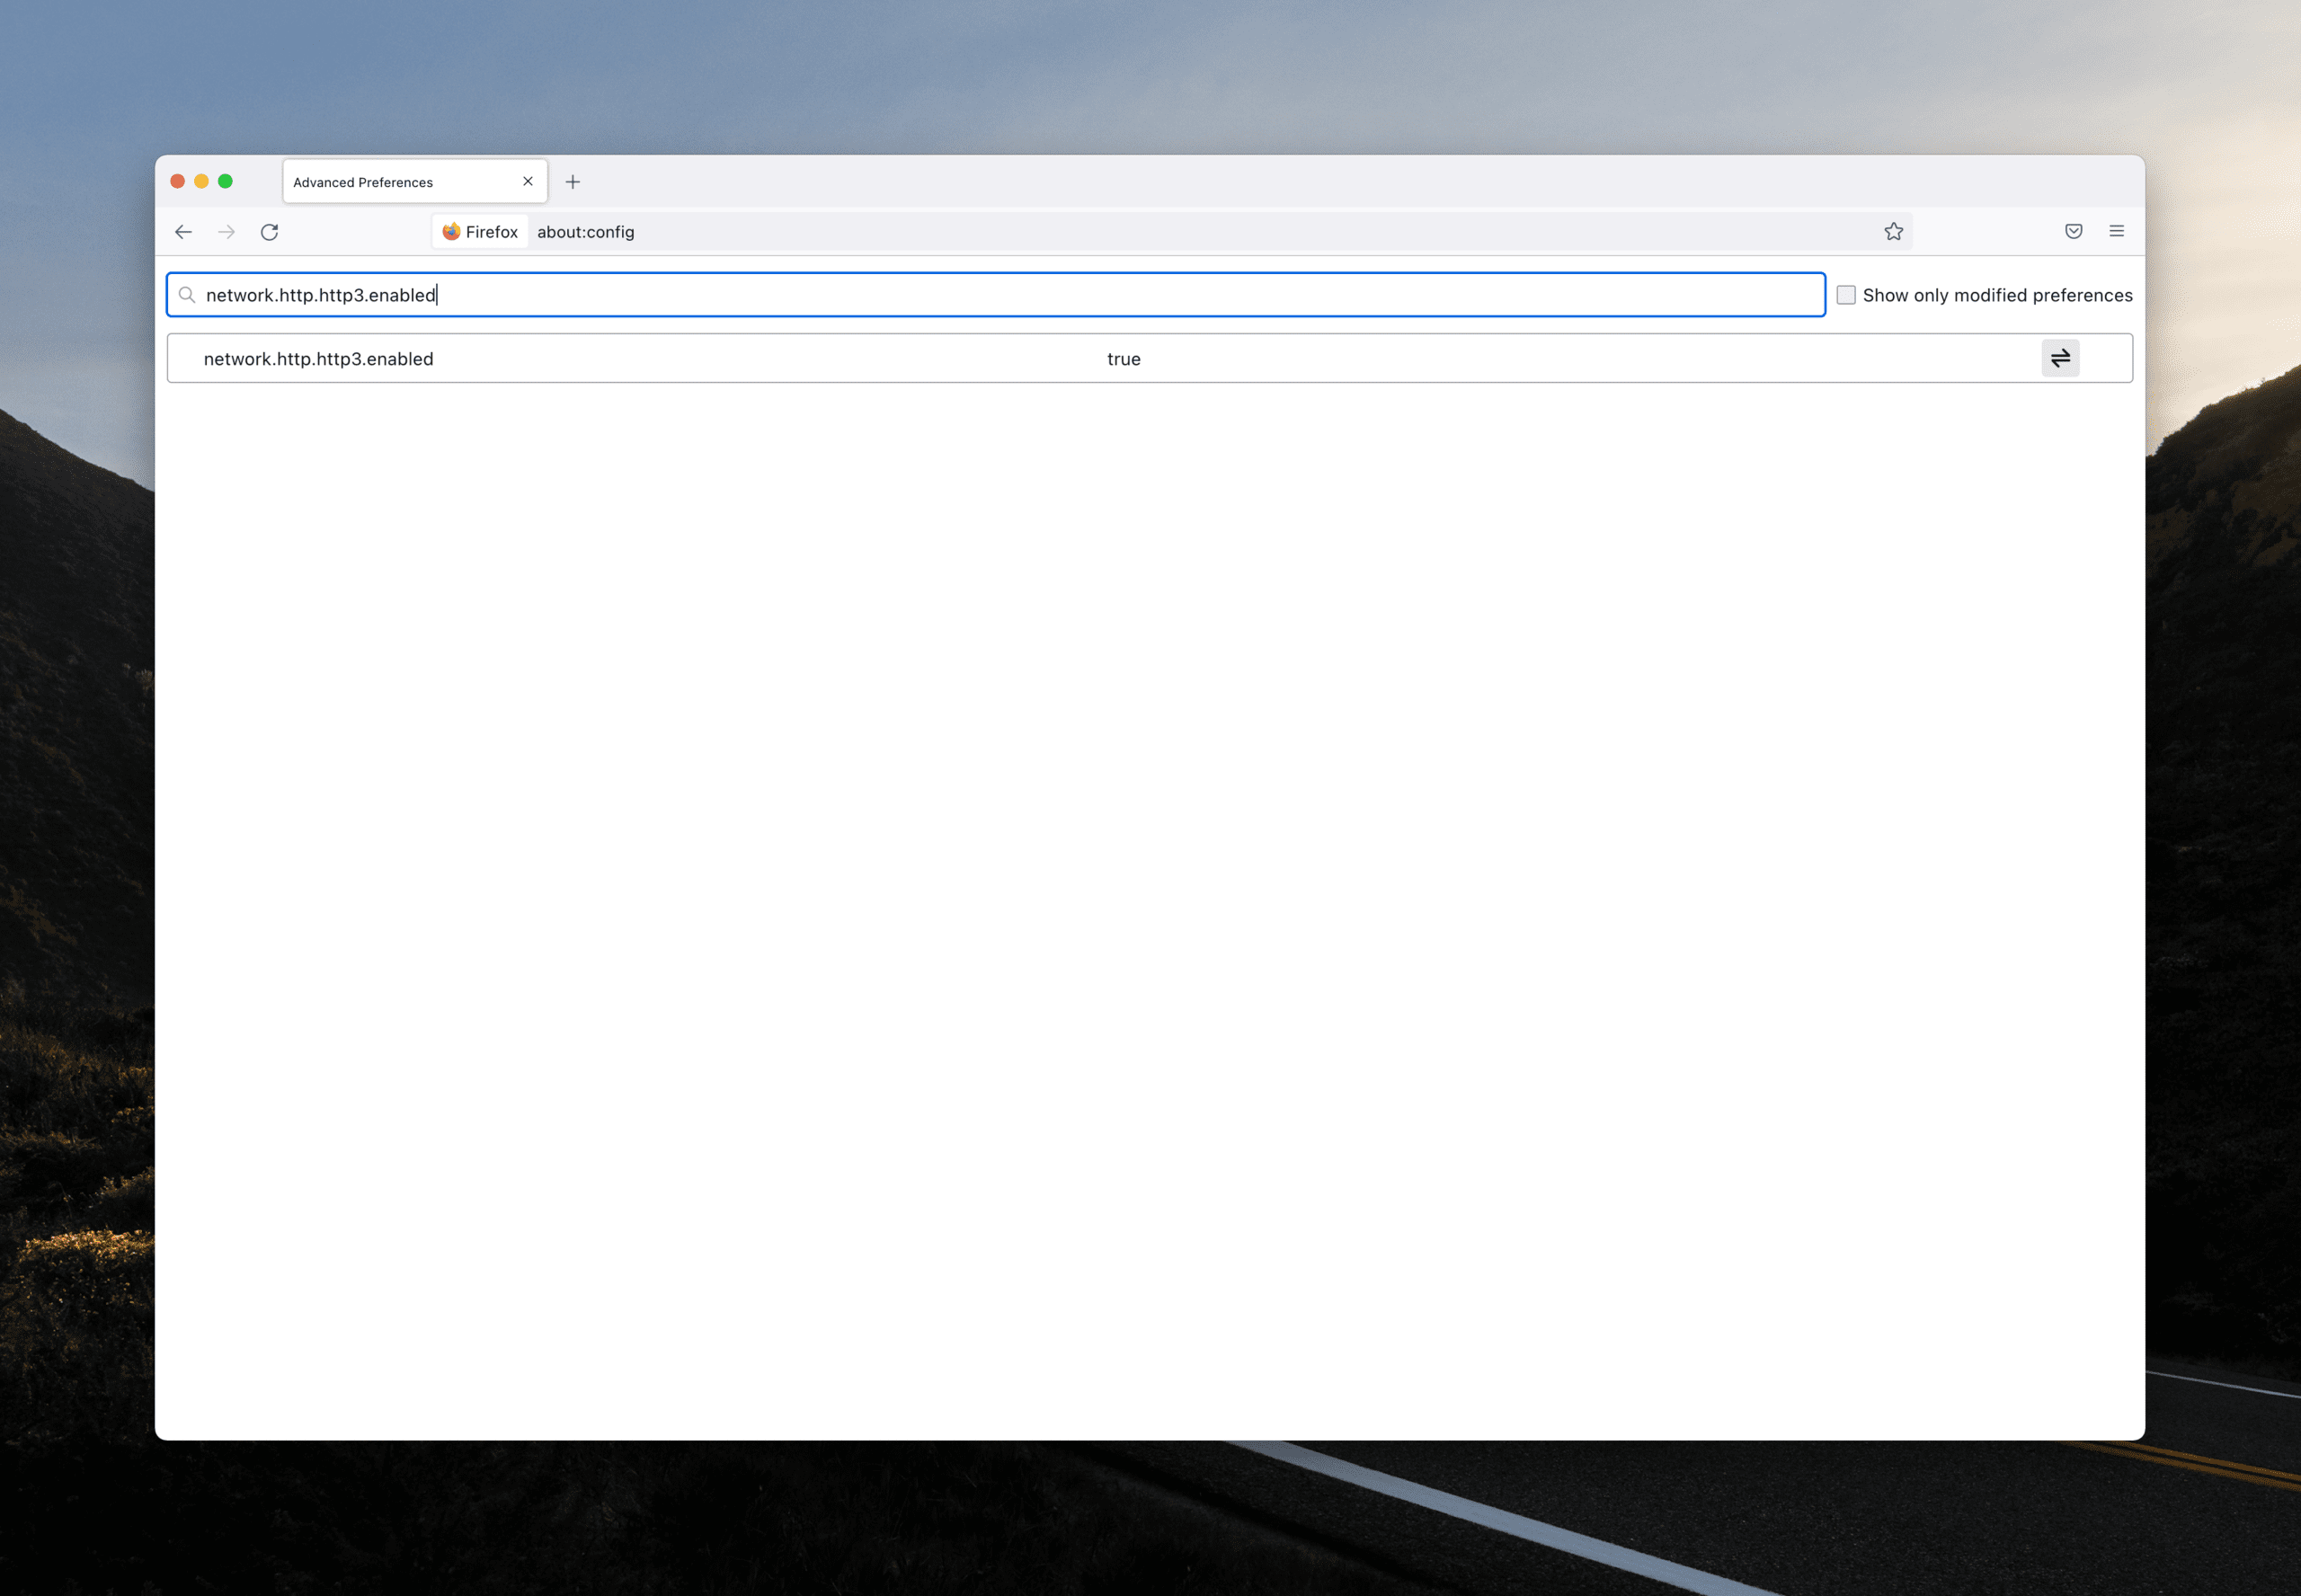The height and width of the screenshot is (1596, 2301).
Task: Click the true value of the preference
Action: [1123, 359]
